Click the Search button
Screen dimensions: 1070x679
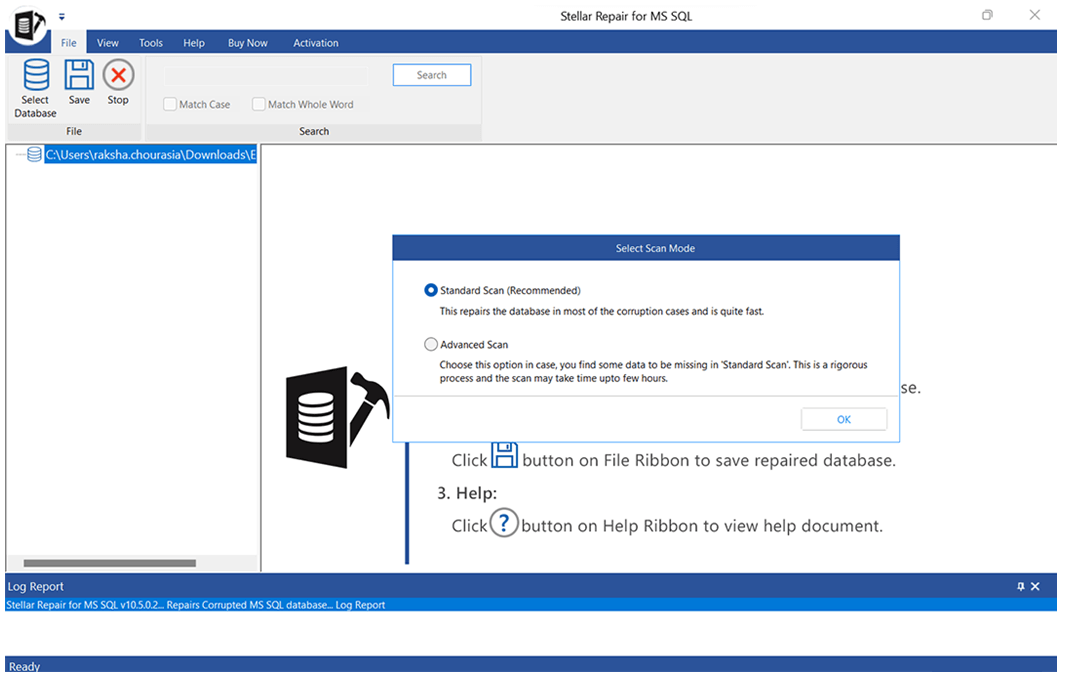[x=431, y=74]
